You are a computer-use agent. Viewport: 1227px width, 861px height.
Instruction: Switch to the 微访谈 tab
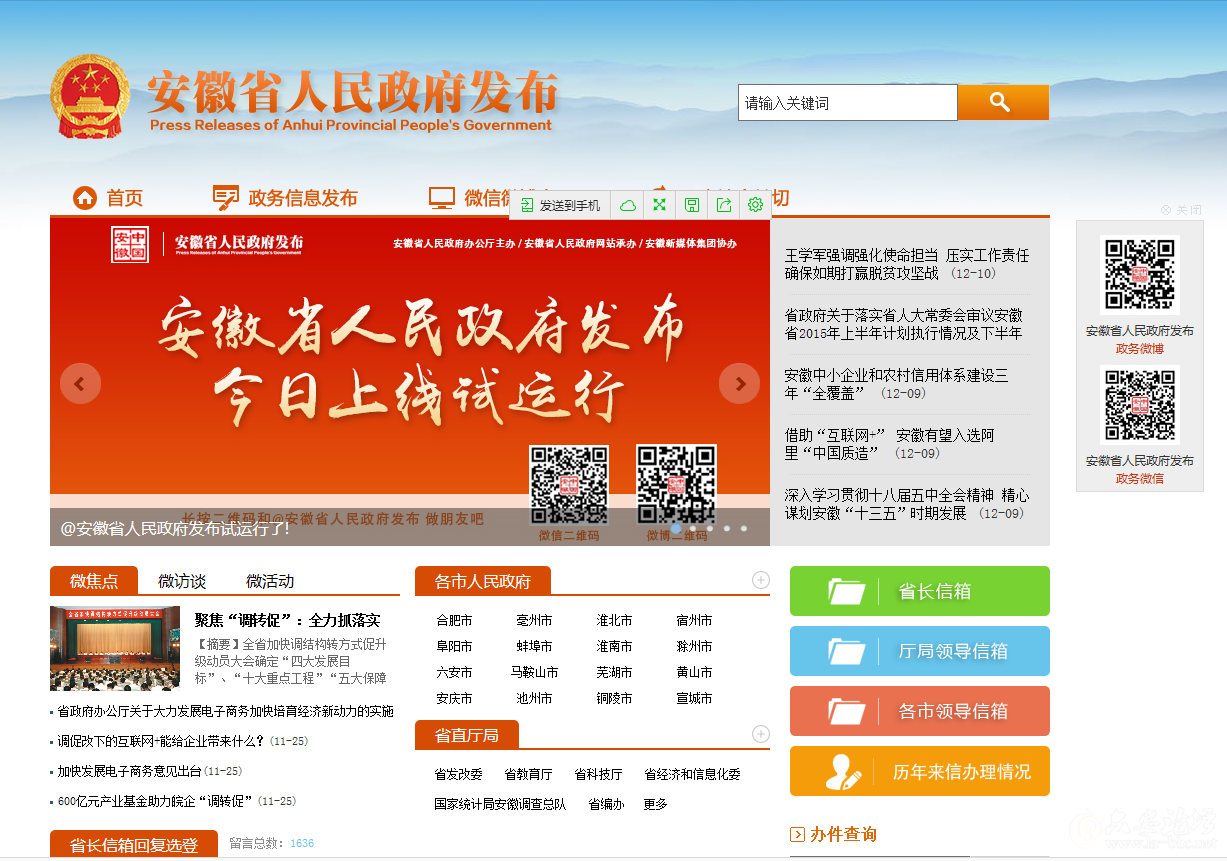pos(182,581)
